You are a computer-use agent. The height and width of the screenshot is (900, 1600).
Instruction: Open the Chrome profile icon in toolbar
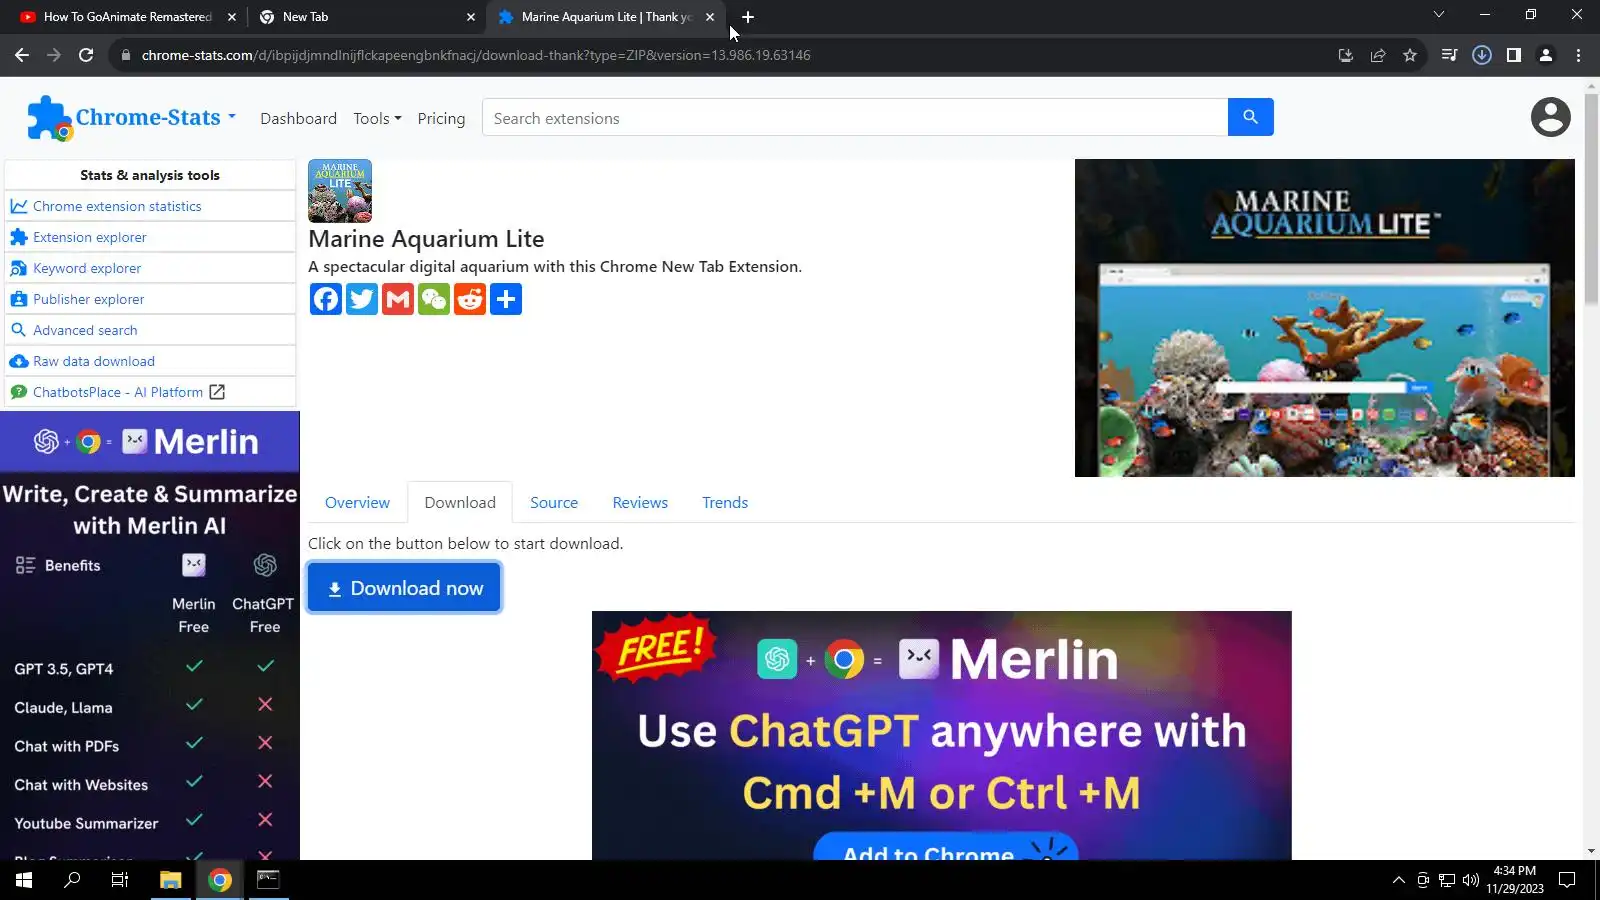[1546, 55]
